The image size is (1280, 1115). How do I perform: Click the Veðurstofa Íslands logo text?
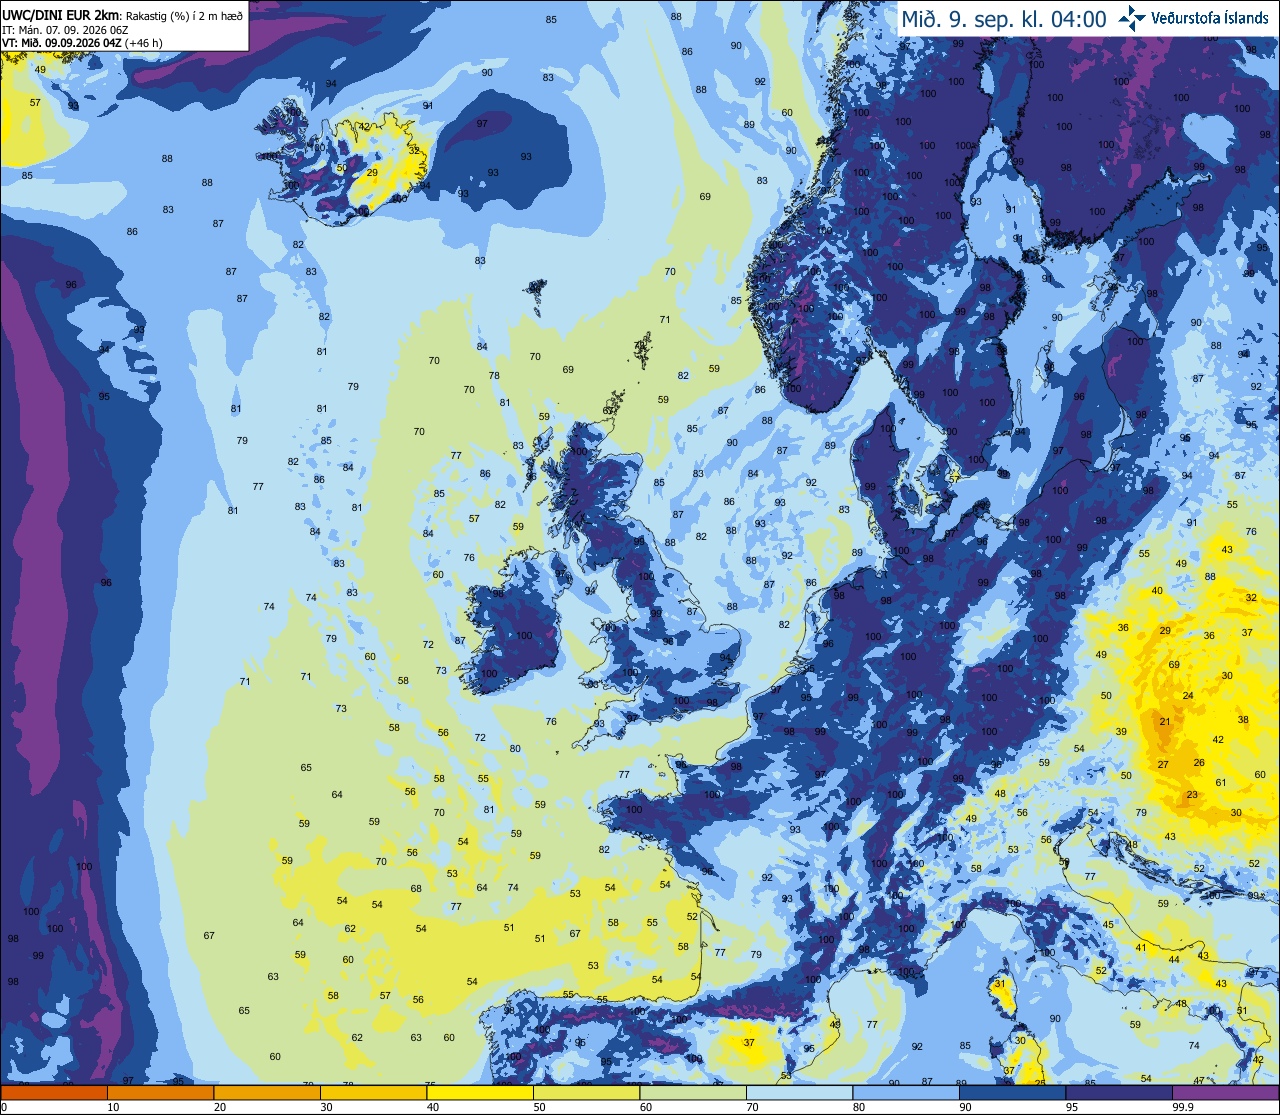click(x=1210, y=18)
